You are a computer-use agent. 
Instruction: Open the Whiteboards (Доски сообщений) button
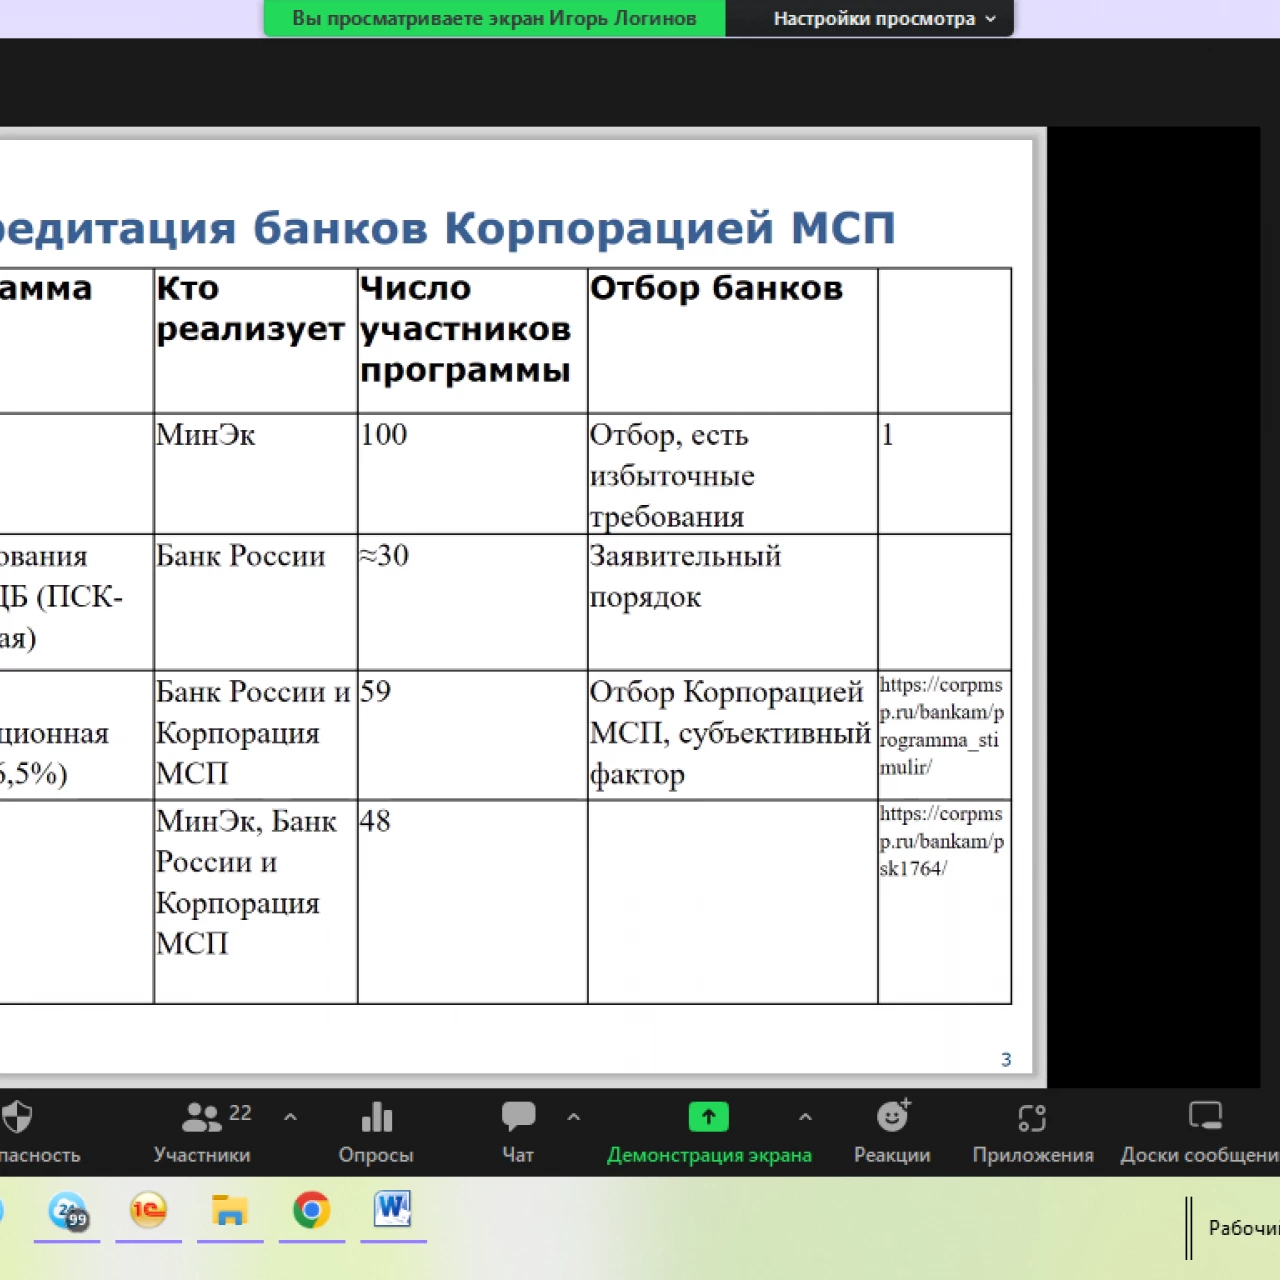point(1199,1133)
